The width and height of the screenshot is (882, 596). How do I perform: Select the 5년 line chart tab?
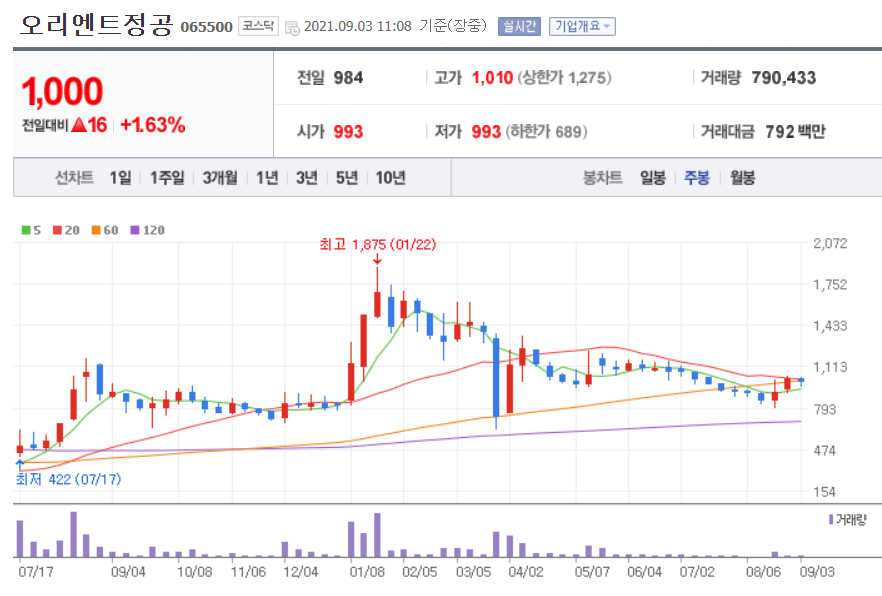click(347, 178)
